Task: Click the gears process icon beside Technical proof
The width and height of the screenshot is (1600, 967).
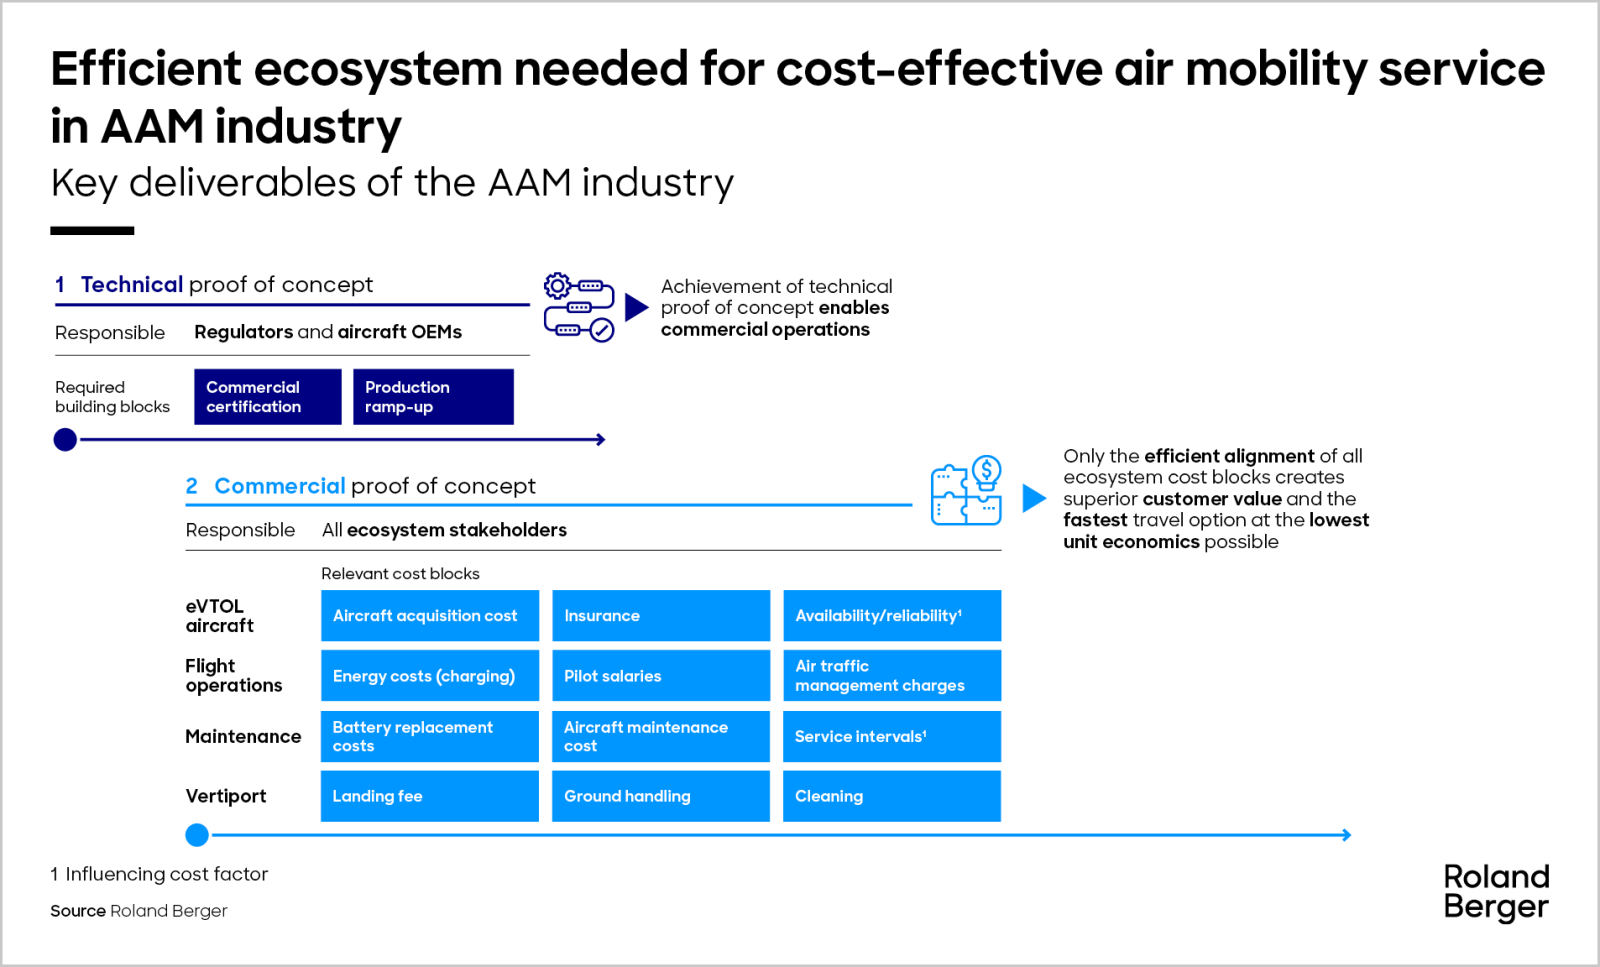Action: pos(578,306)
